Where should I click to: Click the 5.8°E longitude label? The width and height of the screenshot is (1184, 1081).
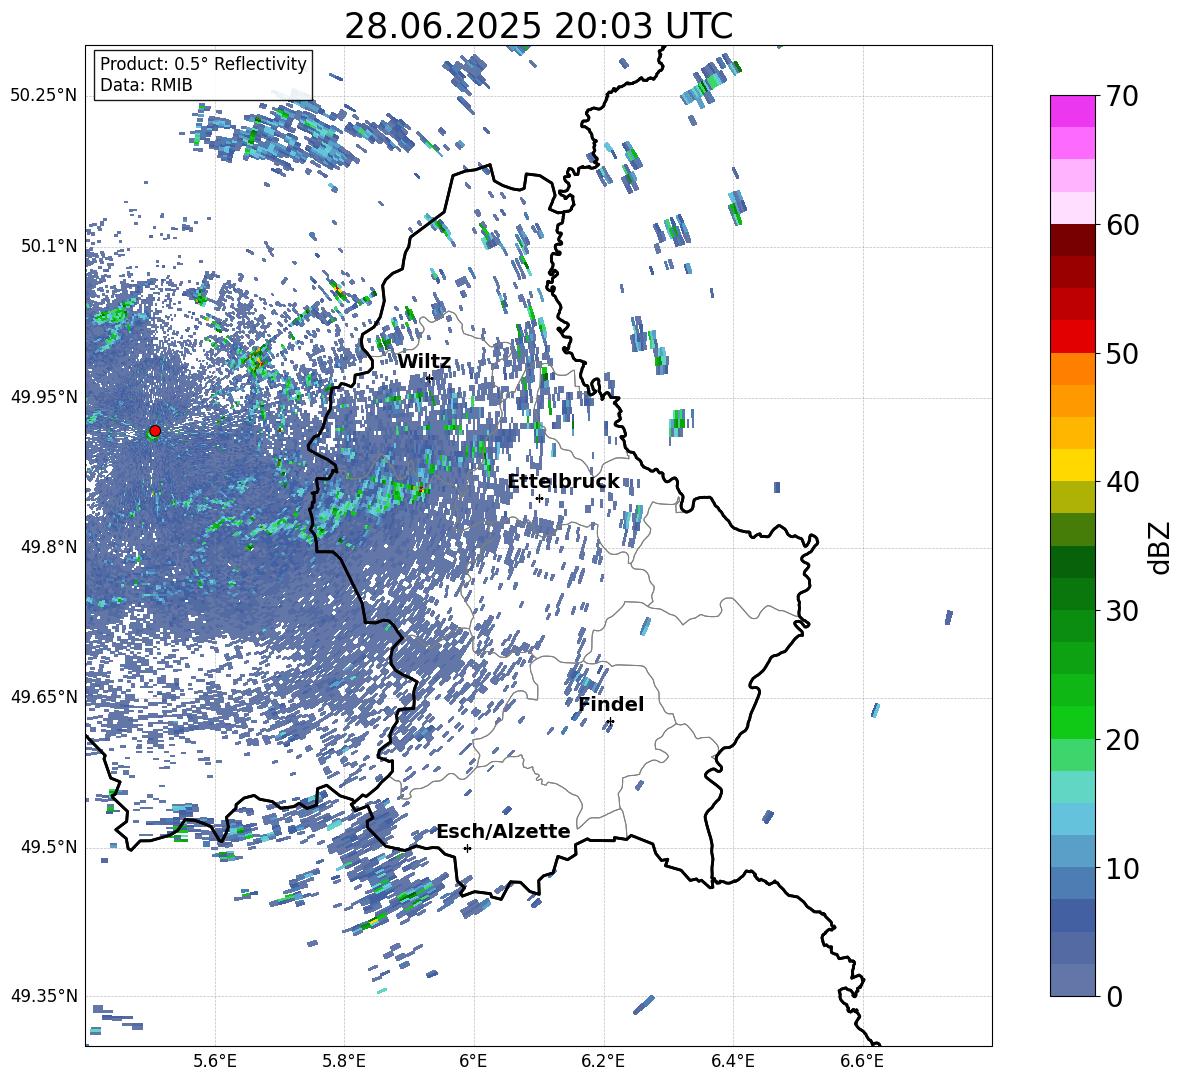344,1061
